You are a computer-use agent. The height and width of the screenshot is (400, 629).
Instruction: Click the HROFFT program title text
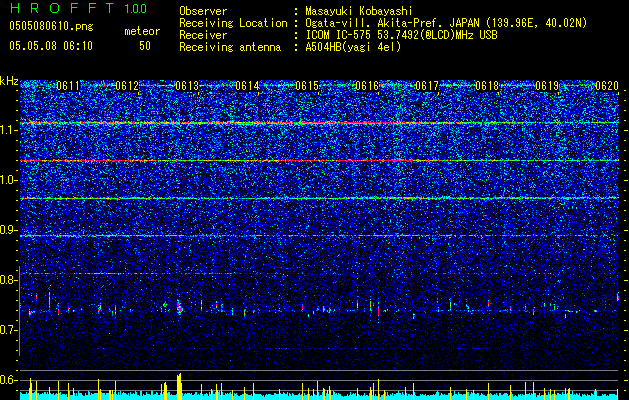pos(63,8)
